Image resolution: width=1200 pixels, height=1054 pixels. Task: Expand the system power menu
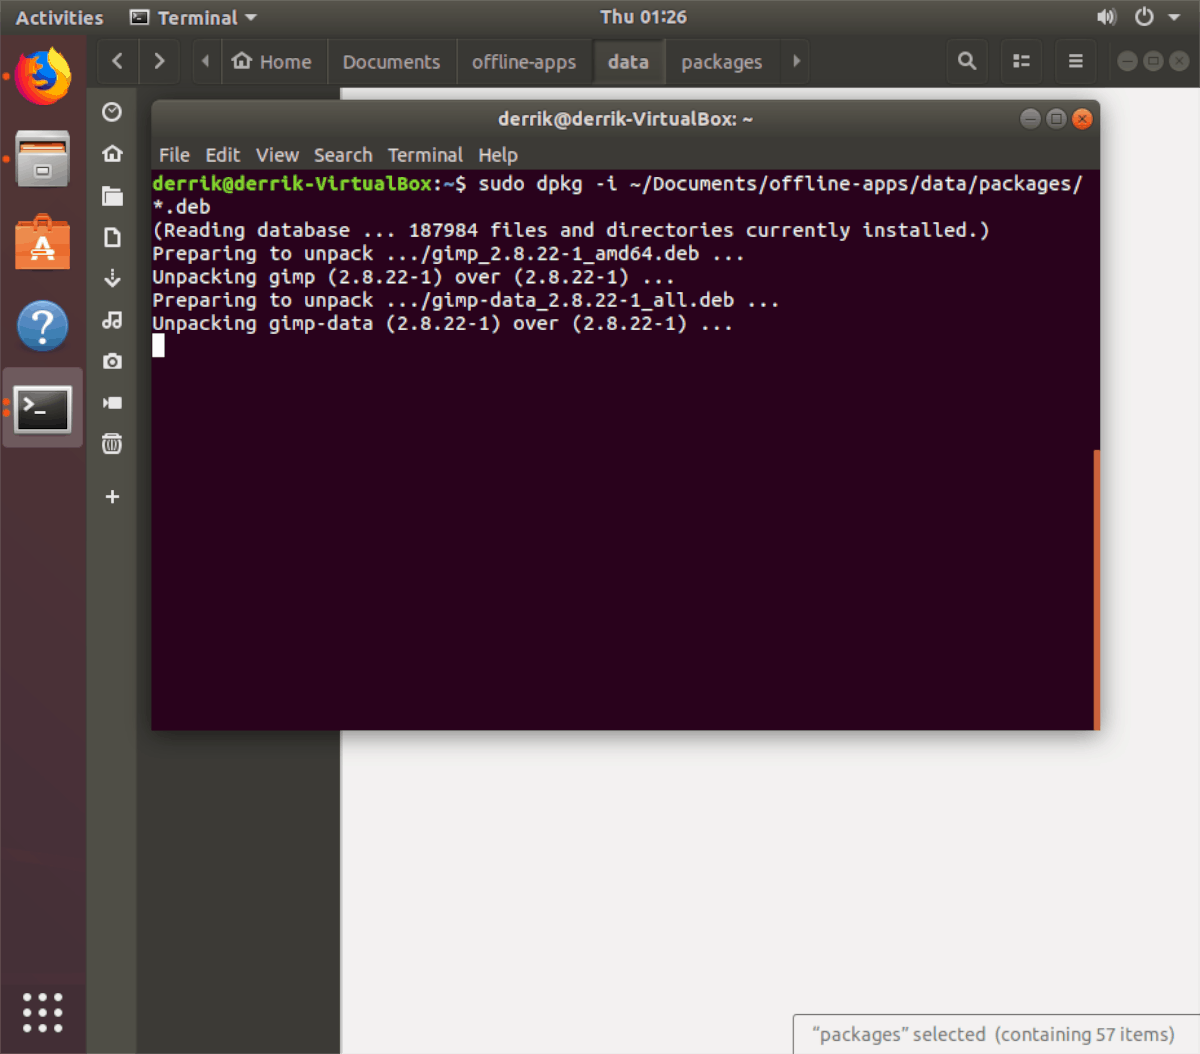[x=1156, y=17]
